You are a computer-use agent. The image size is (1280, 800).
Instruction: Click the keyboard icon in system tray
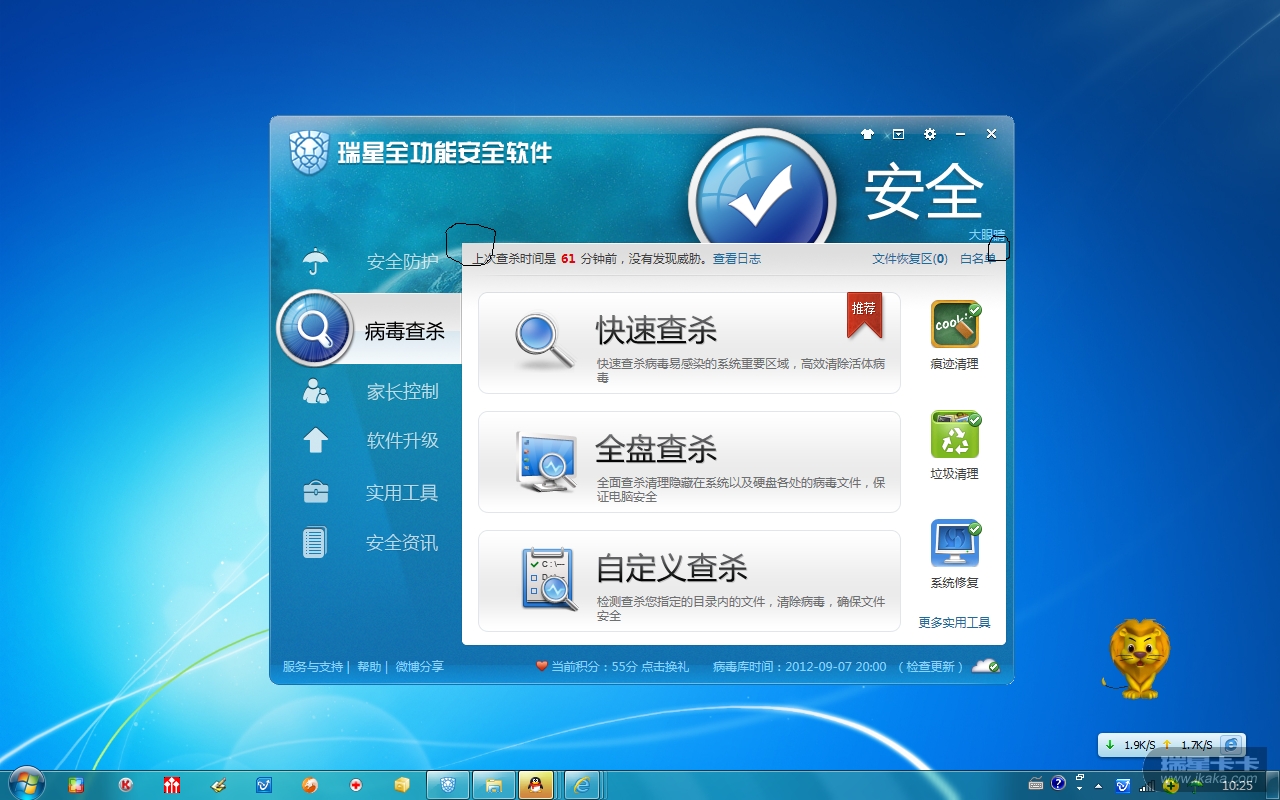click(1036, 784)
